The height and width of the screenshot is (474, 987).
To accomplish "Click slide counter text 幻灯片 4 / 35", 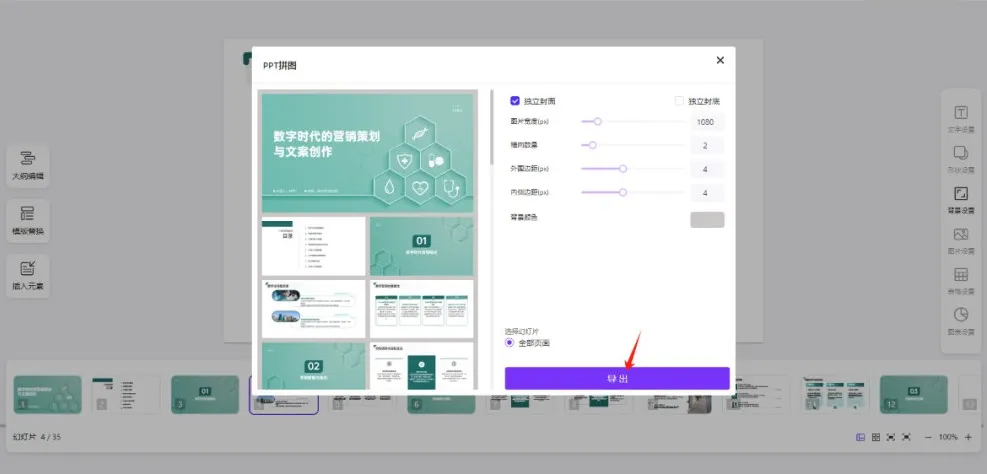I will coord(37,437).
